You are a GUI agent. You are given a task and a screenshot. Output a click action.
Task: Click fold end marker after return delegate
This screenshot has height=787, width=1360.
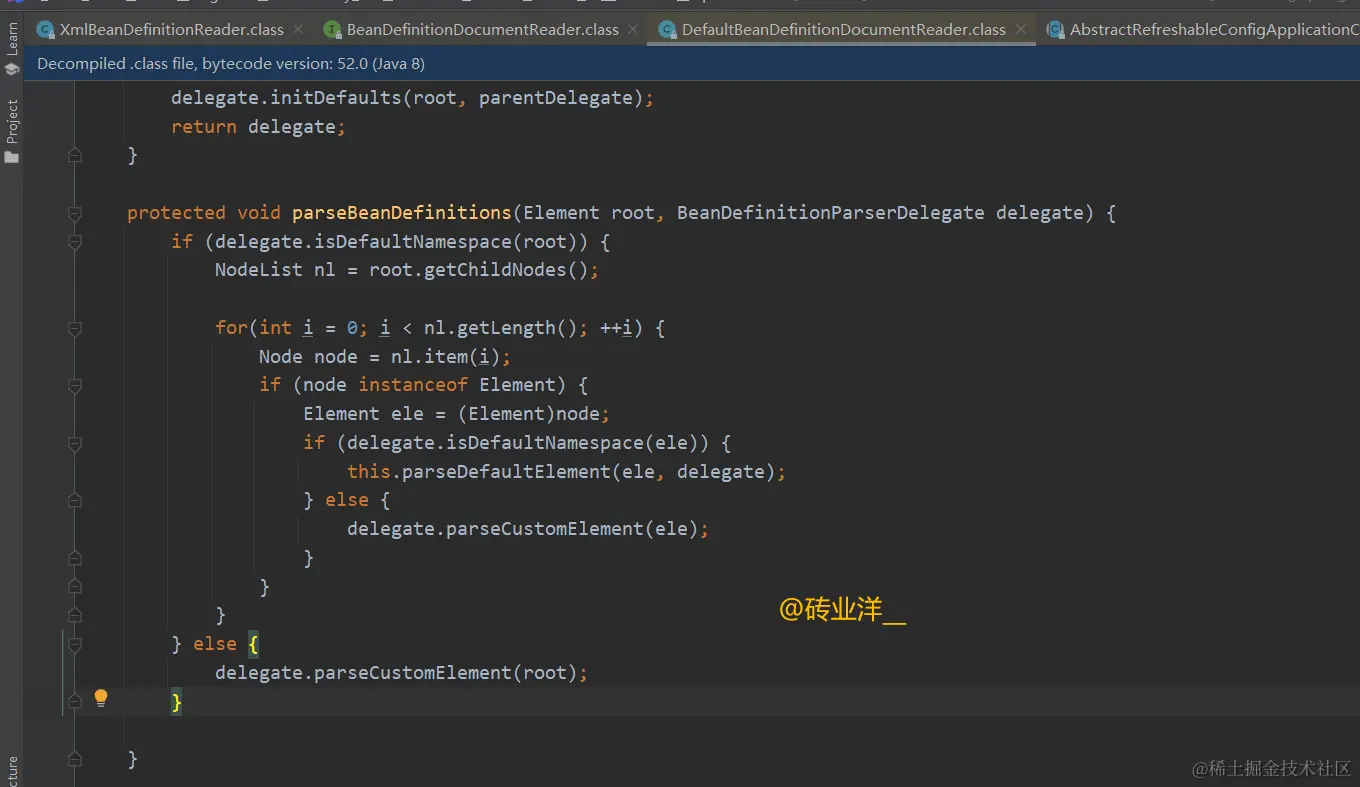click(x=74, y=155)
